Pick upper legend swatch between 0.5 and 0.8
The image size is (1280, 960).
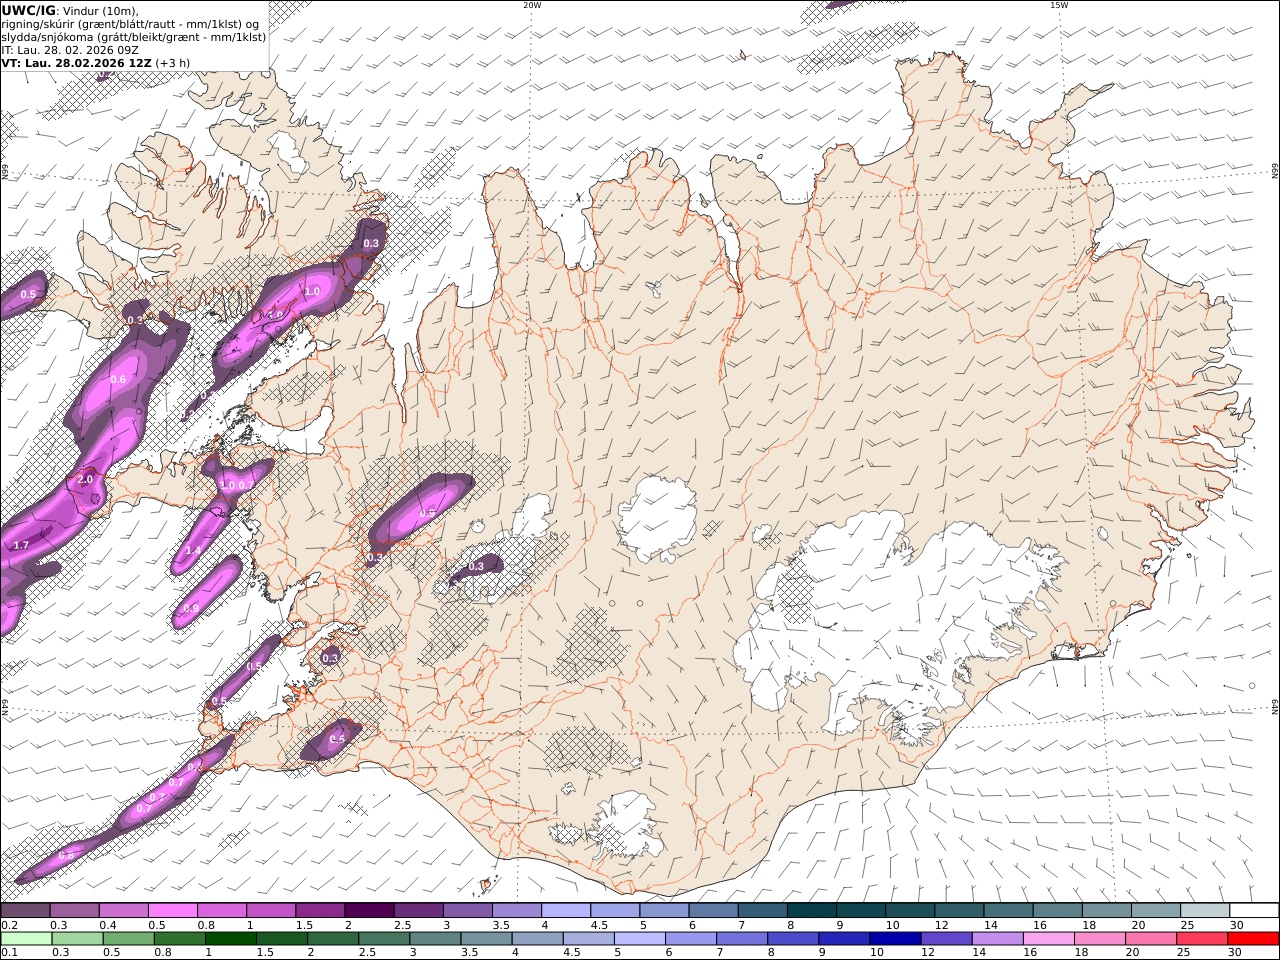(x=173, y=910)
